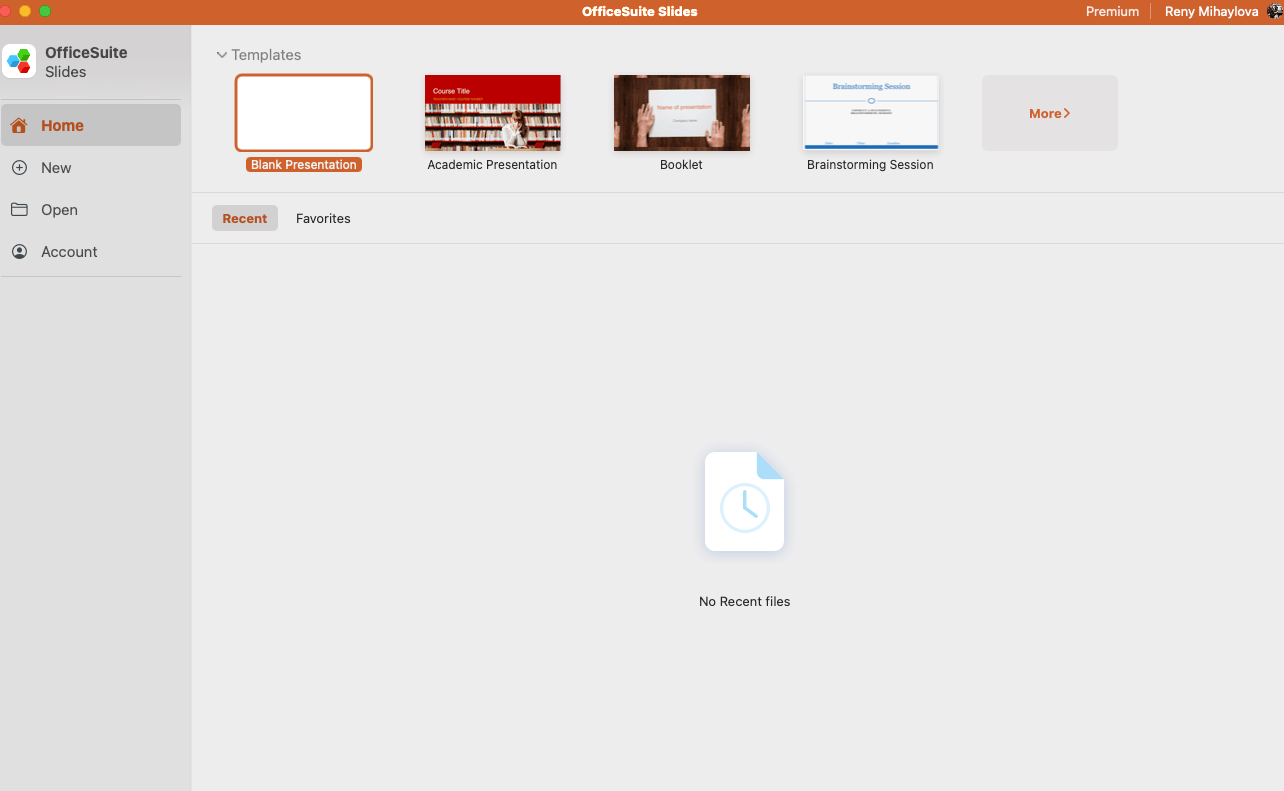Click the user avatar icon at top right
This screenshot has width=1284, height=791.
[x=1274, y=12]
